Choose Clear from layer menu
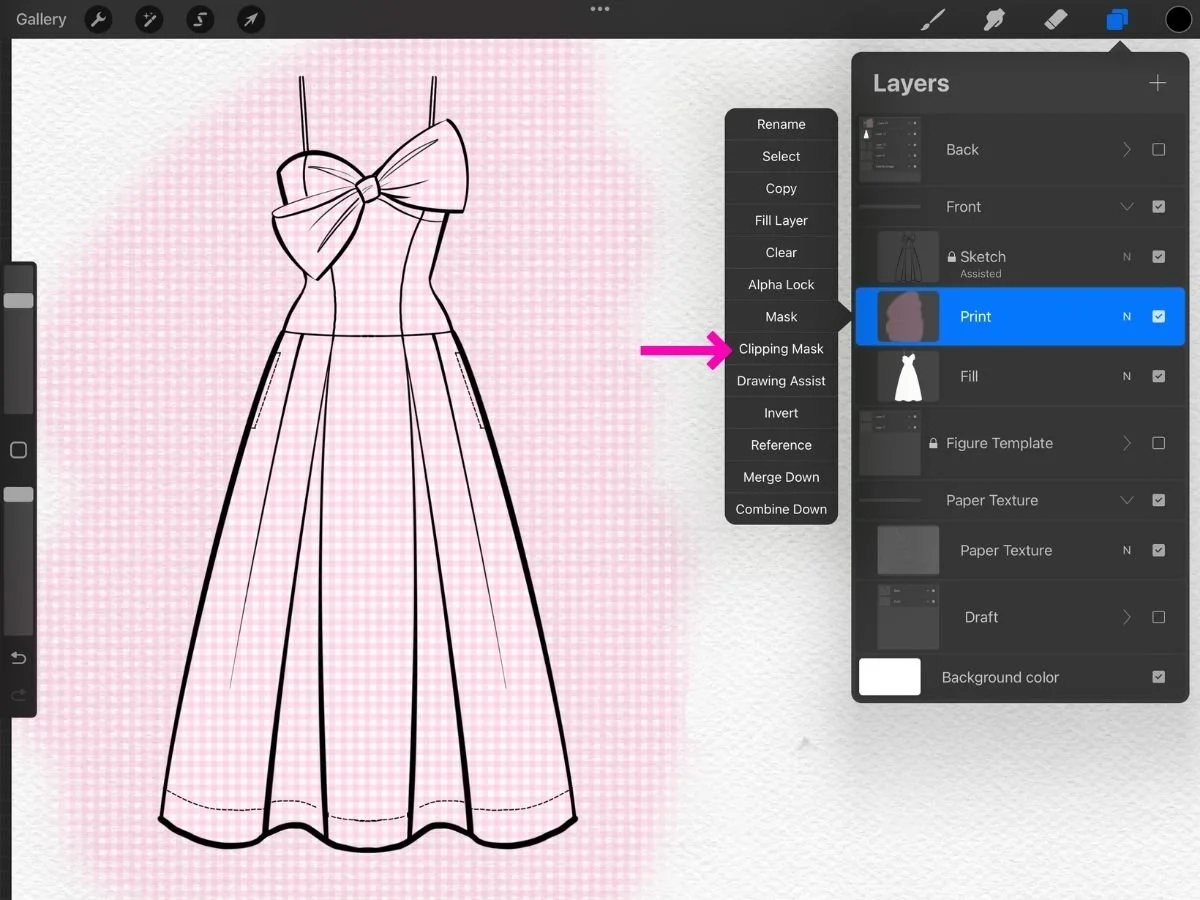 [781, 253]
